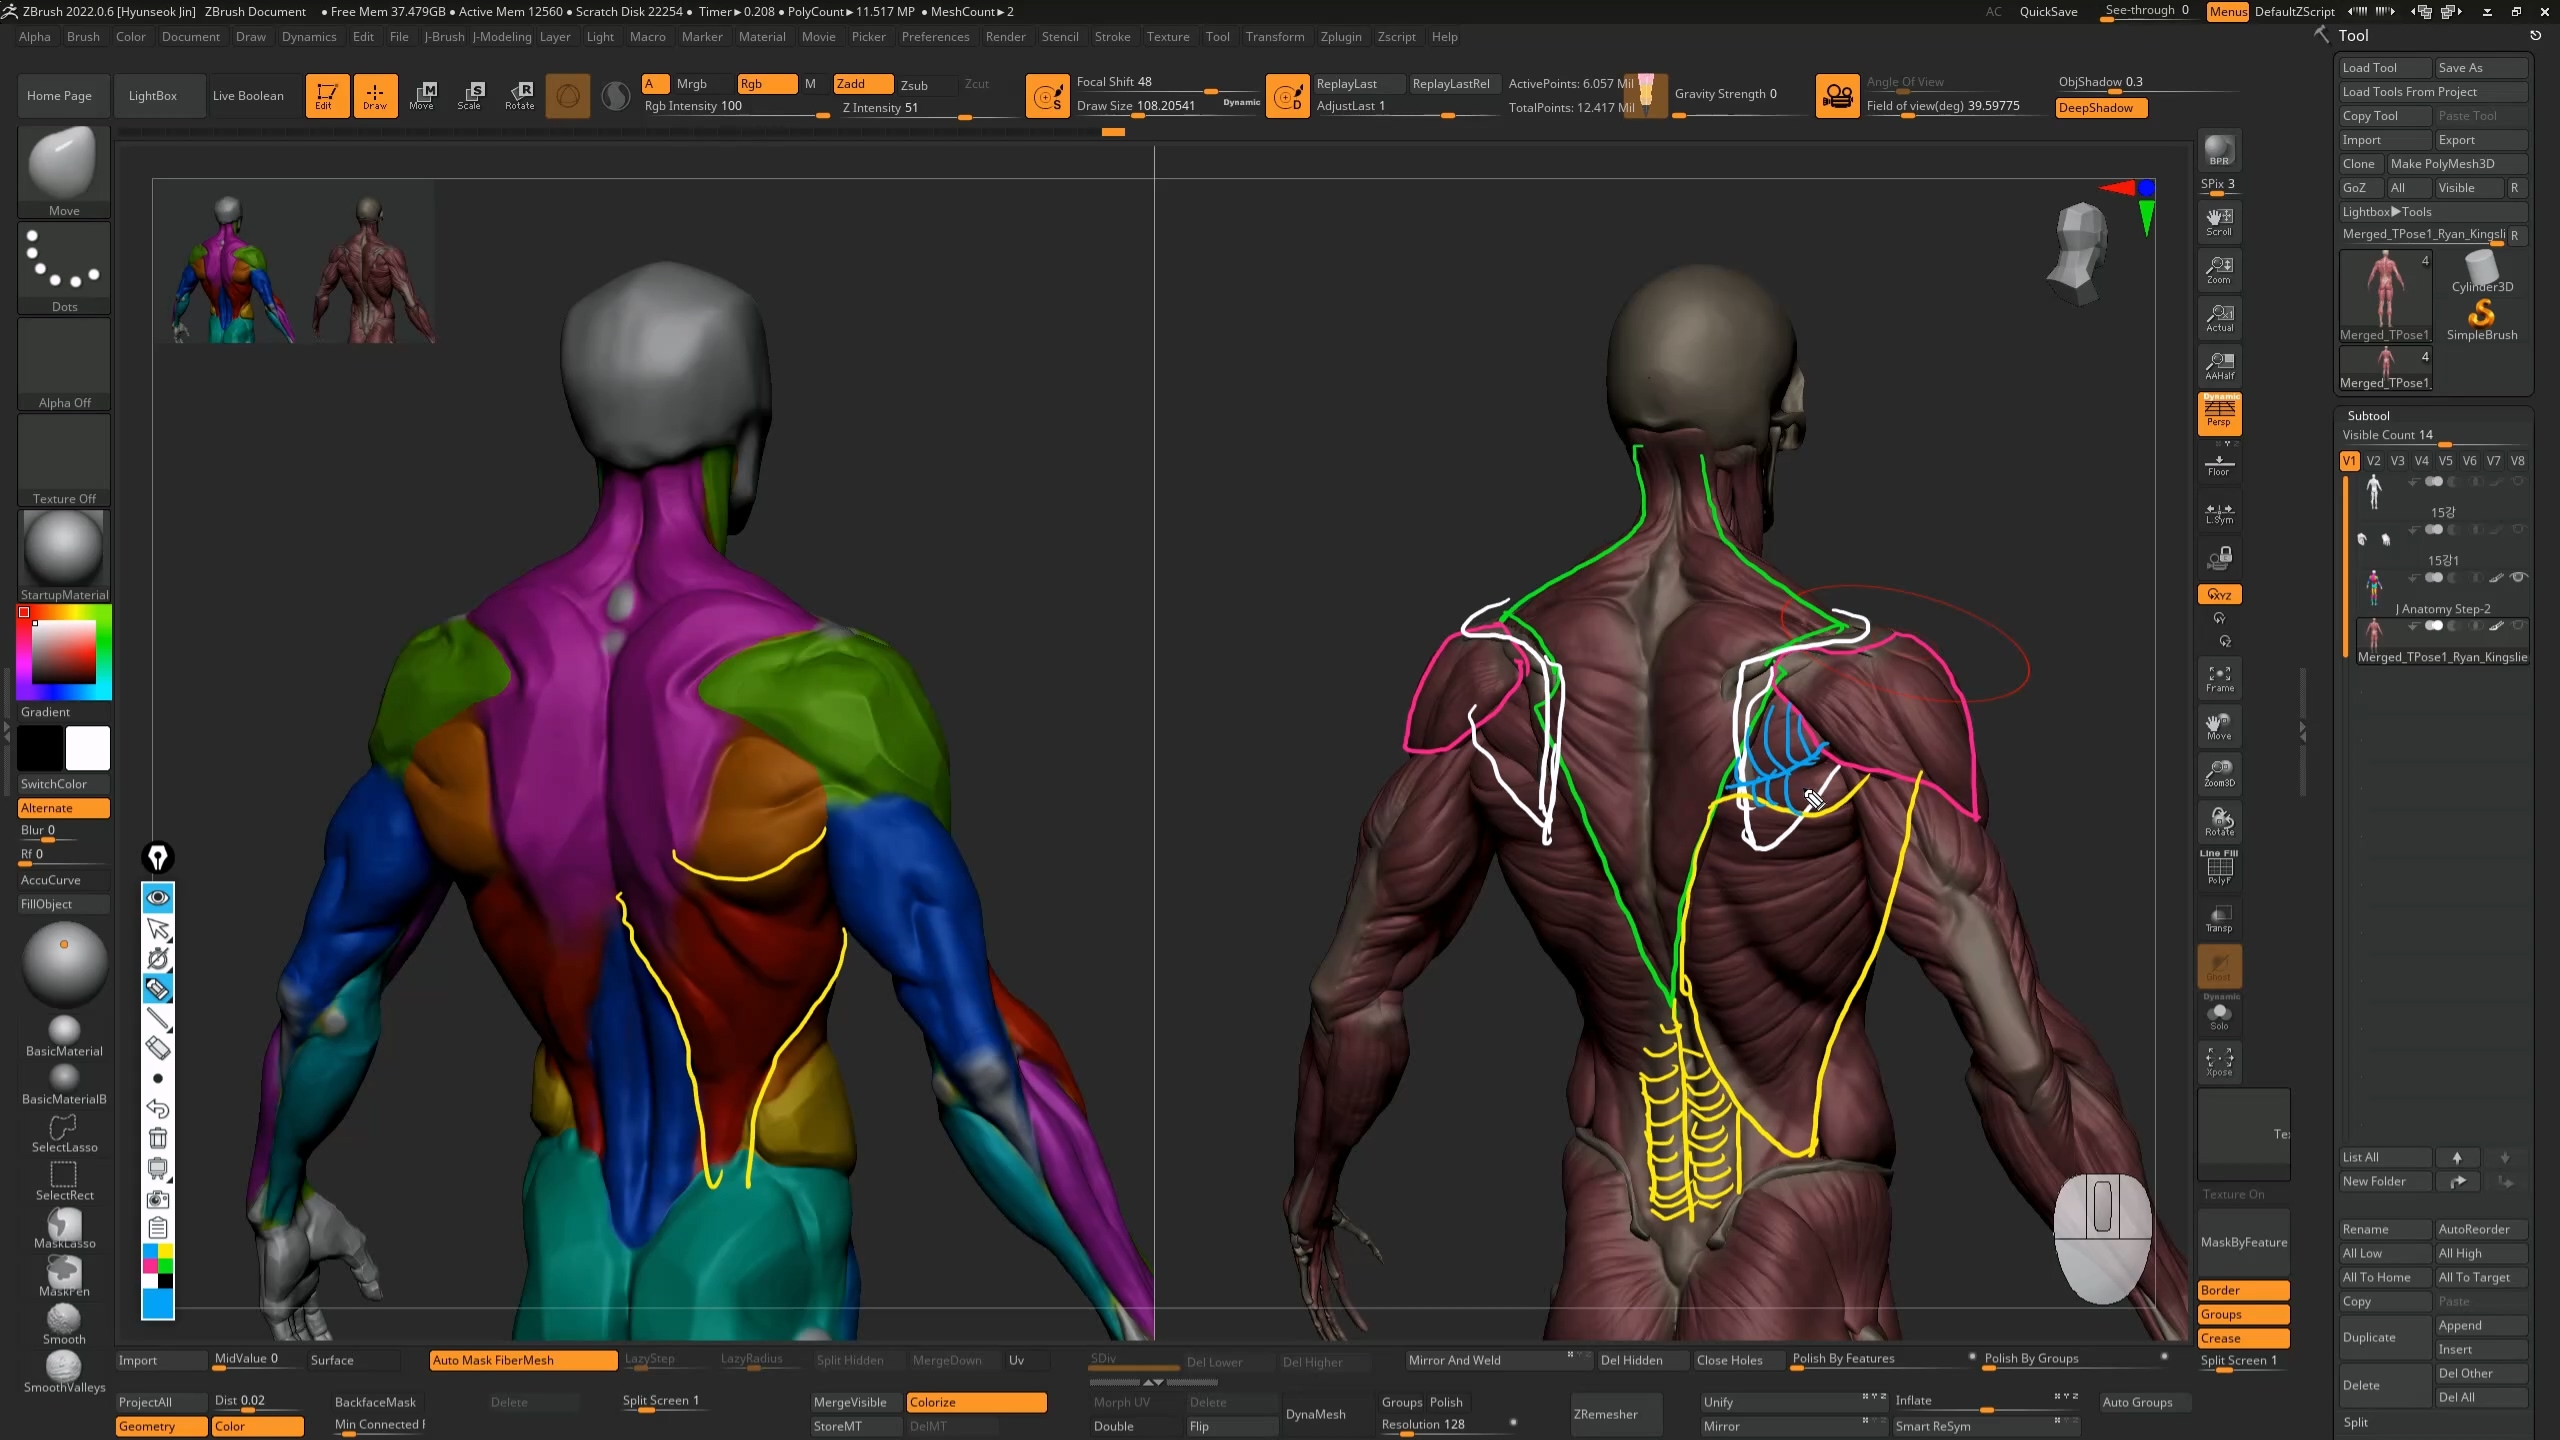Open the Lightbox Tools browser
The image size is (2560, 1440).
coord(2386,211)
